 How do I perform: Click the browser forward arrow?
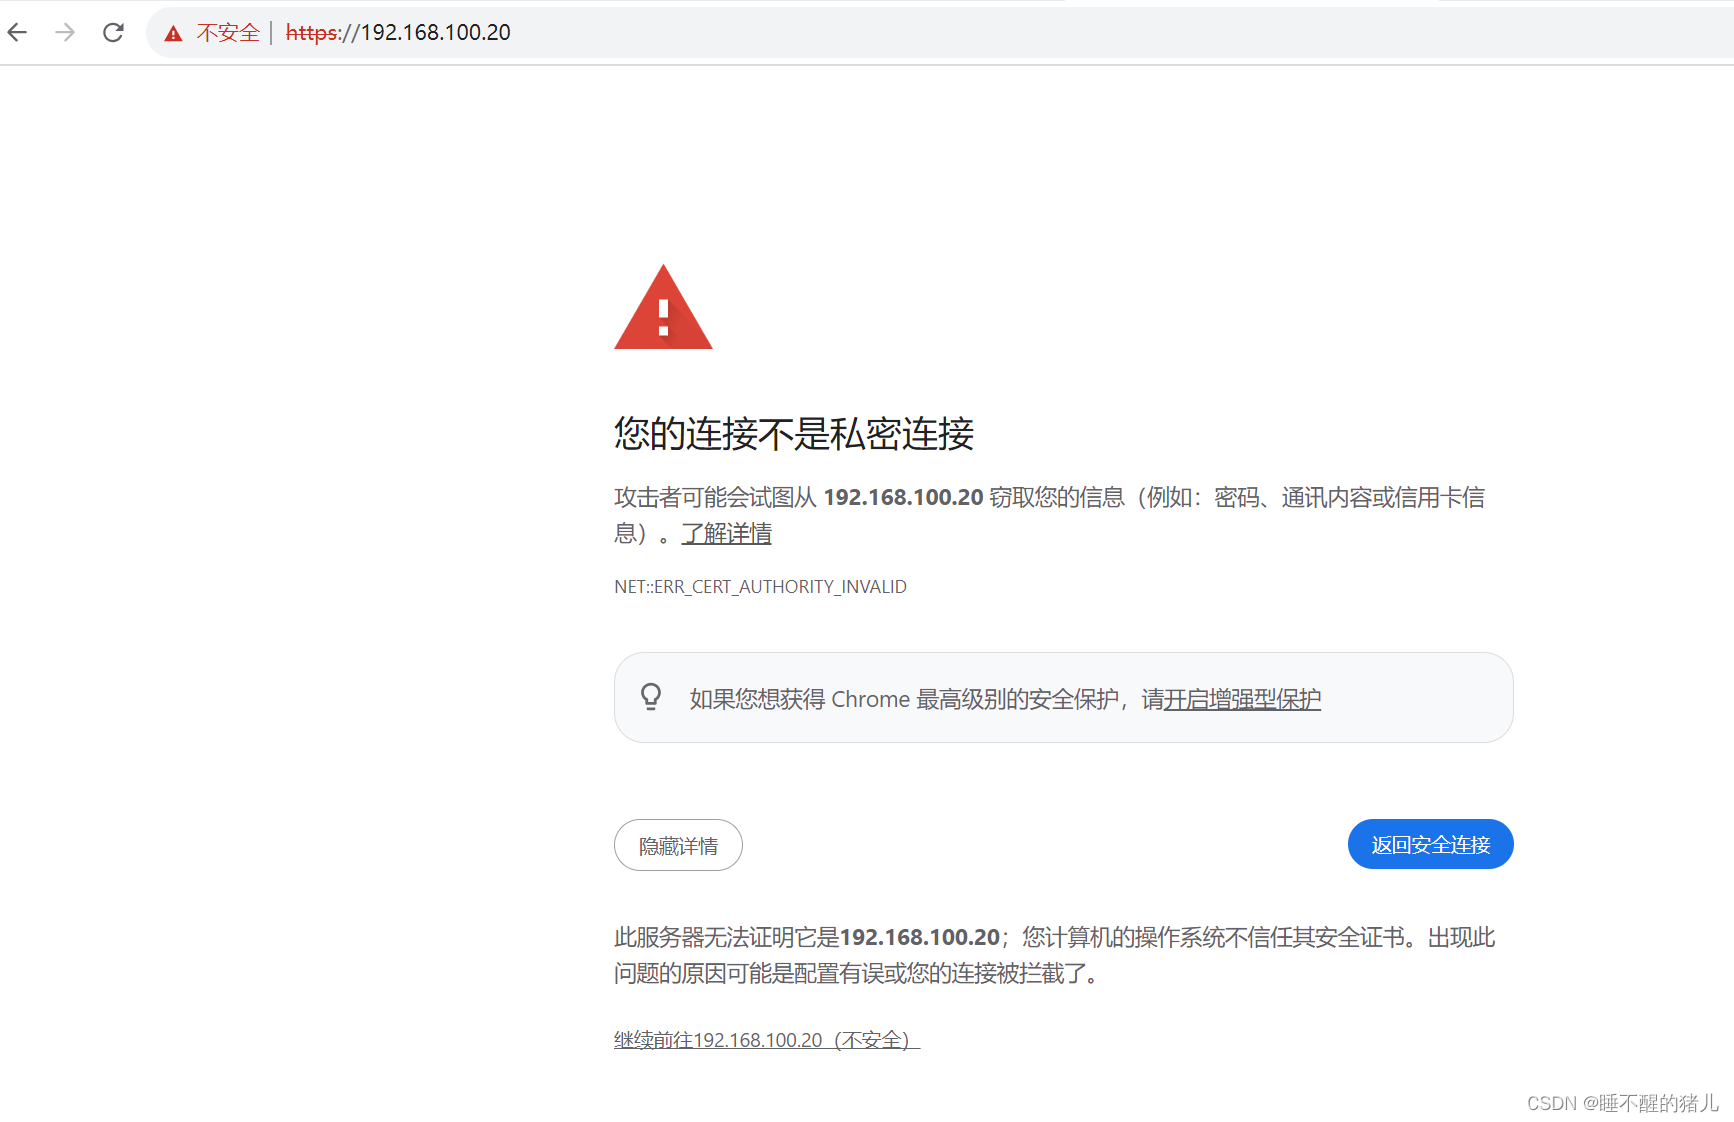[65, 33]
